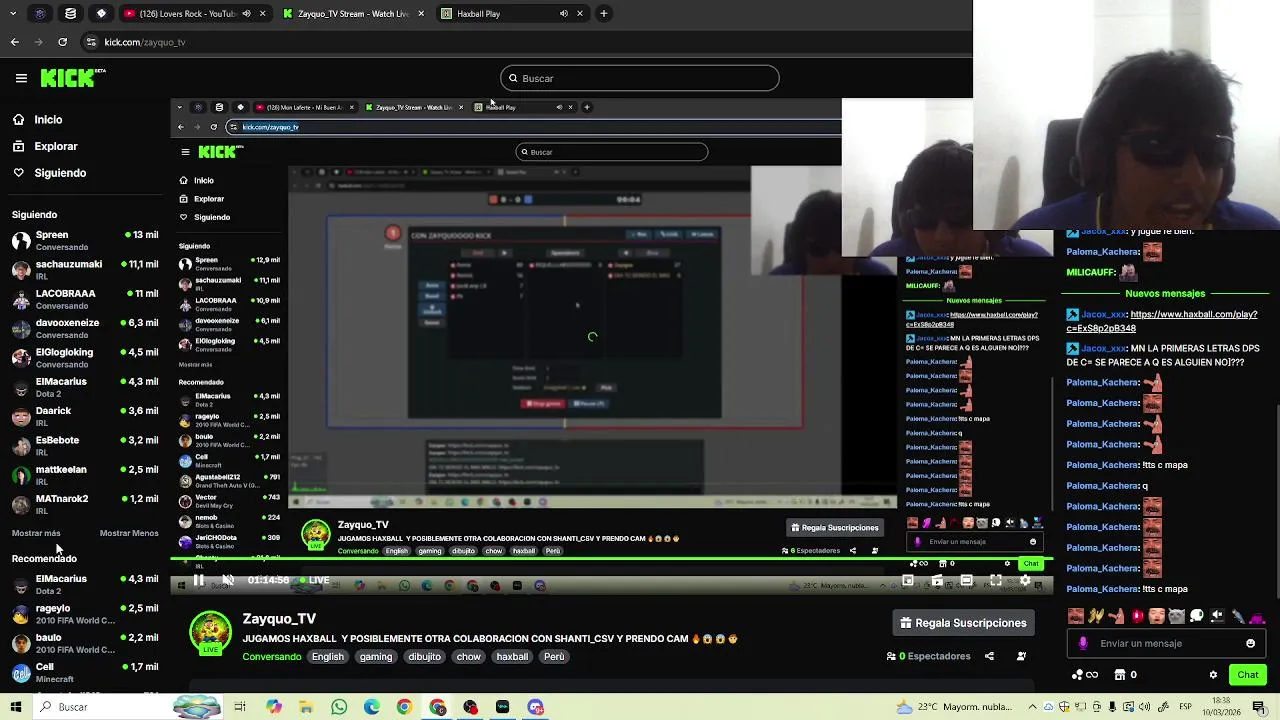The image size is (1280, 720).
Task: Open ElGlogloking channel
Action: click(x=85, y=357)
